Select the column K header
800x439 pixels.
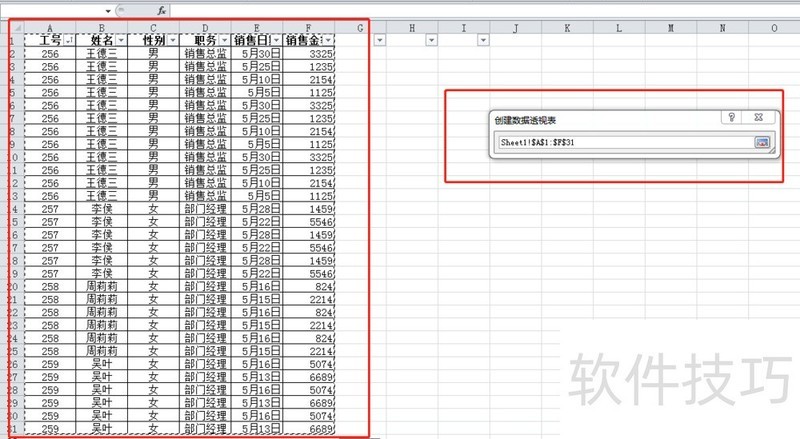[x=567, y=28]
